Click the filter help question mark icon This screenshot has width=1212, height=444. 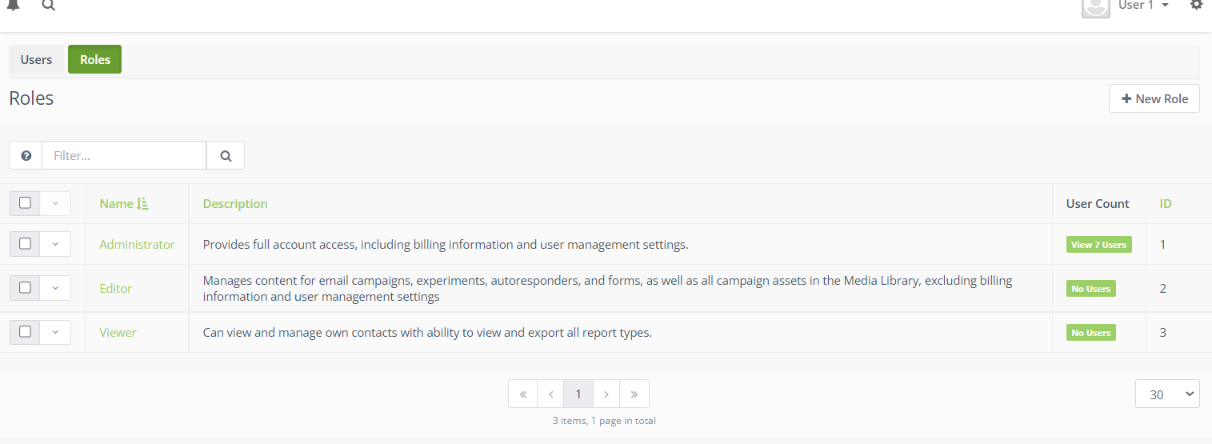[x=26, y=156]
